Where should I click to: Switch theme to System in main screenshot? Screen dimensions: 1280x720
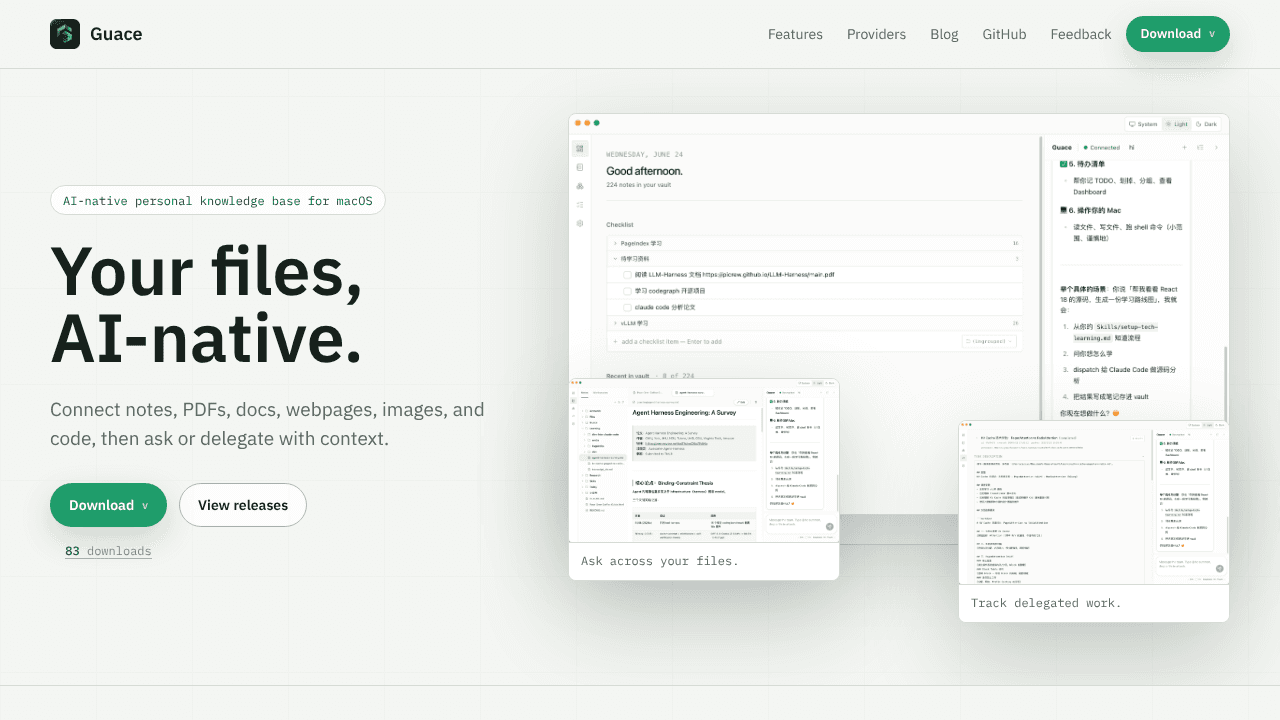pyautogui.click(x=1143, y=124)
